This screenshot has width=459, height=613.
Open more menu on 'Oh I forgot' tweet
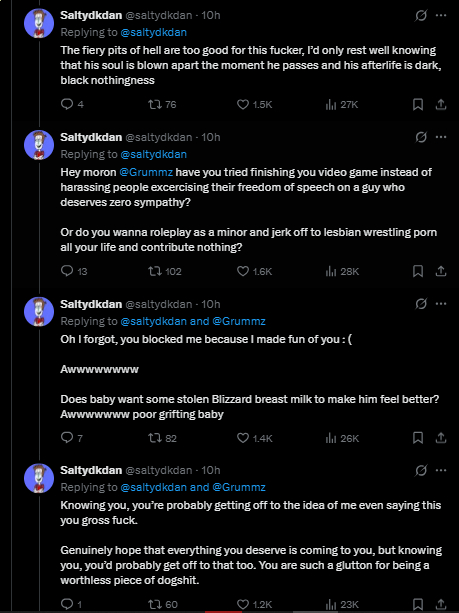click(x=441, y=304)
